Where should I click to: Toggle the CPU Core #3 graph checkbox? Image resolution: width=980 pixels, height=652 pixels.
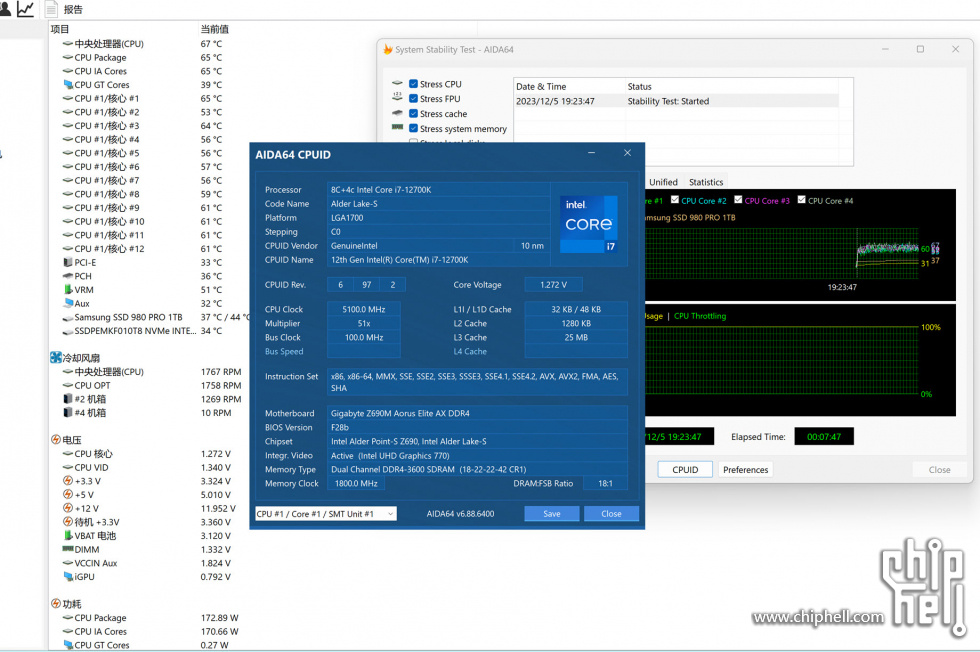738,200
